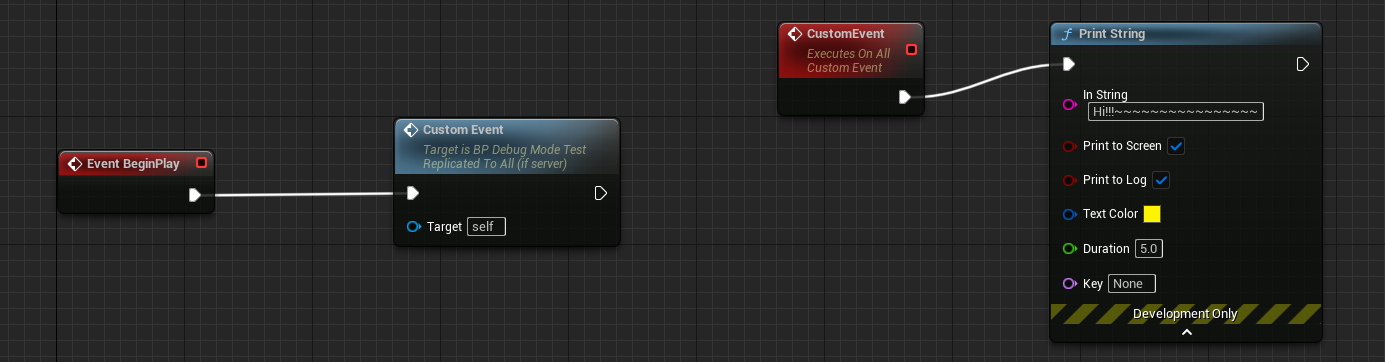
Task: Open the yellow Text Color swatch
Action: (1152, 214)
